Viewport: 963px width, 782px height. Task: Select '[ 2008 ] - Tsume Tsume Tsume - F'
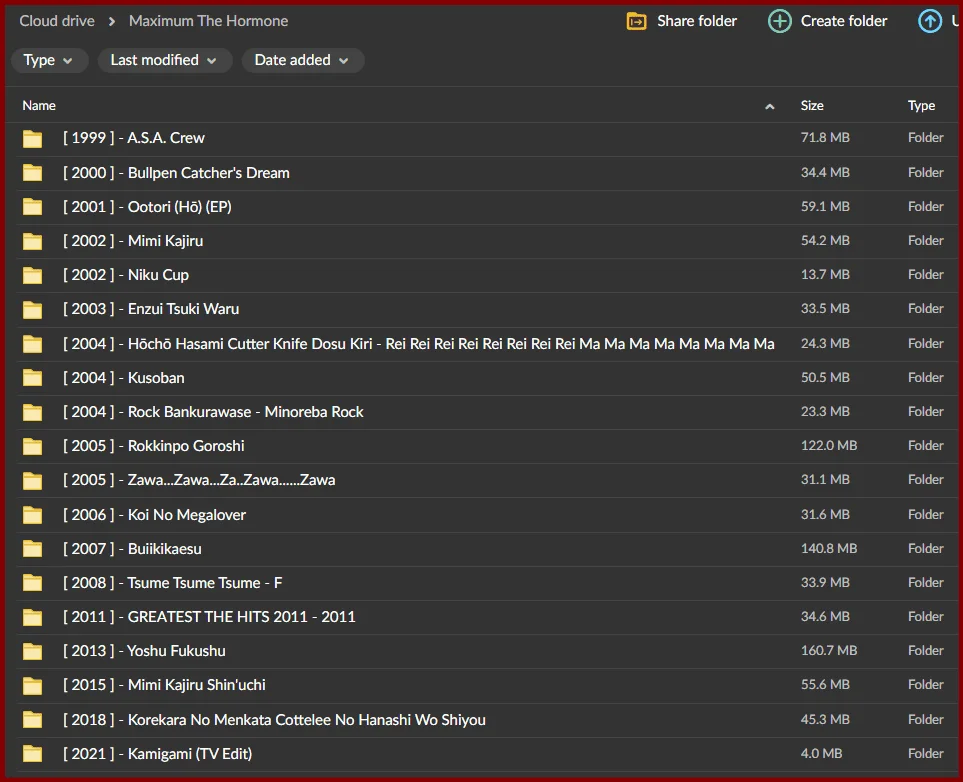click(172, 583)
